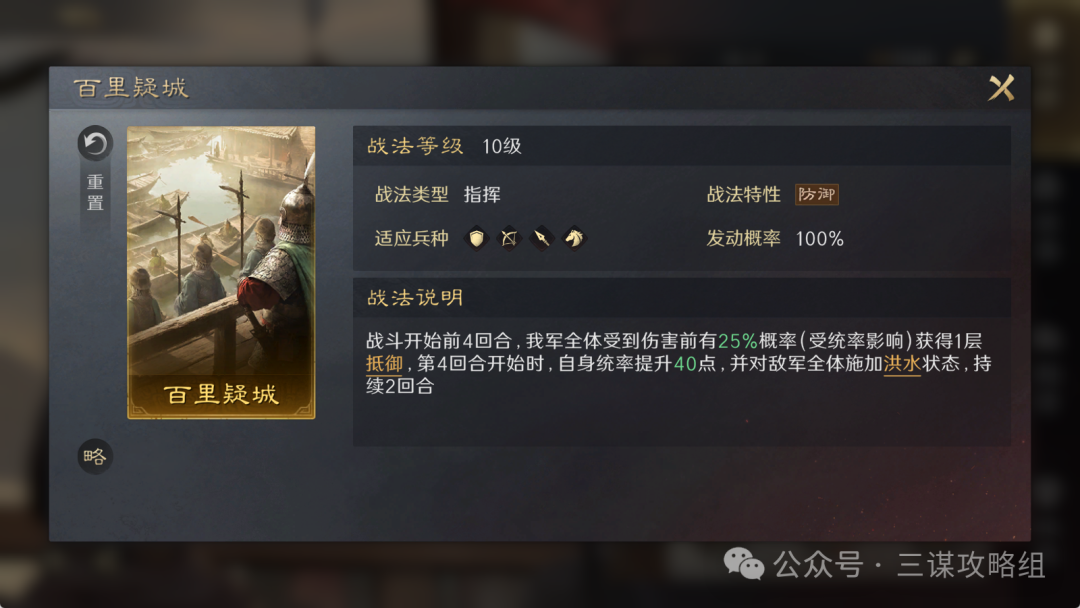Click the circular reset arrow icon
The image size is (1080, 608).
[95, 143]
